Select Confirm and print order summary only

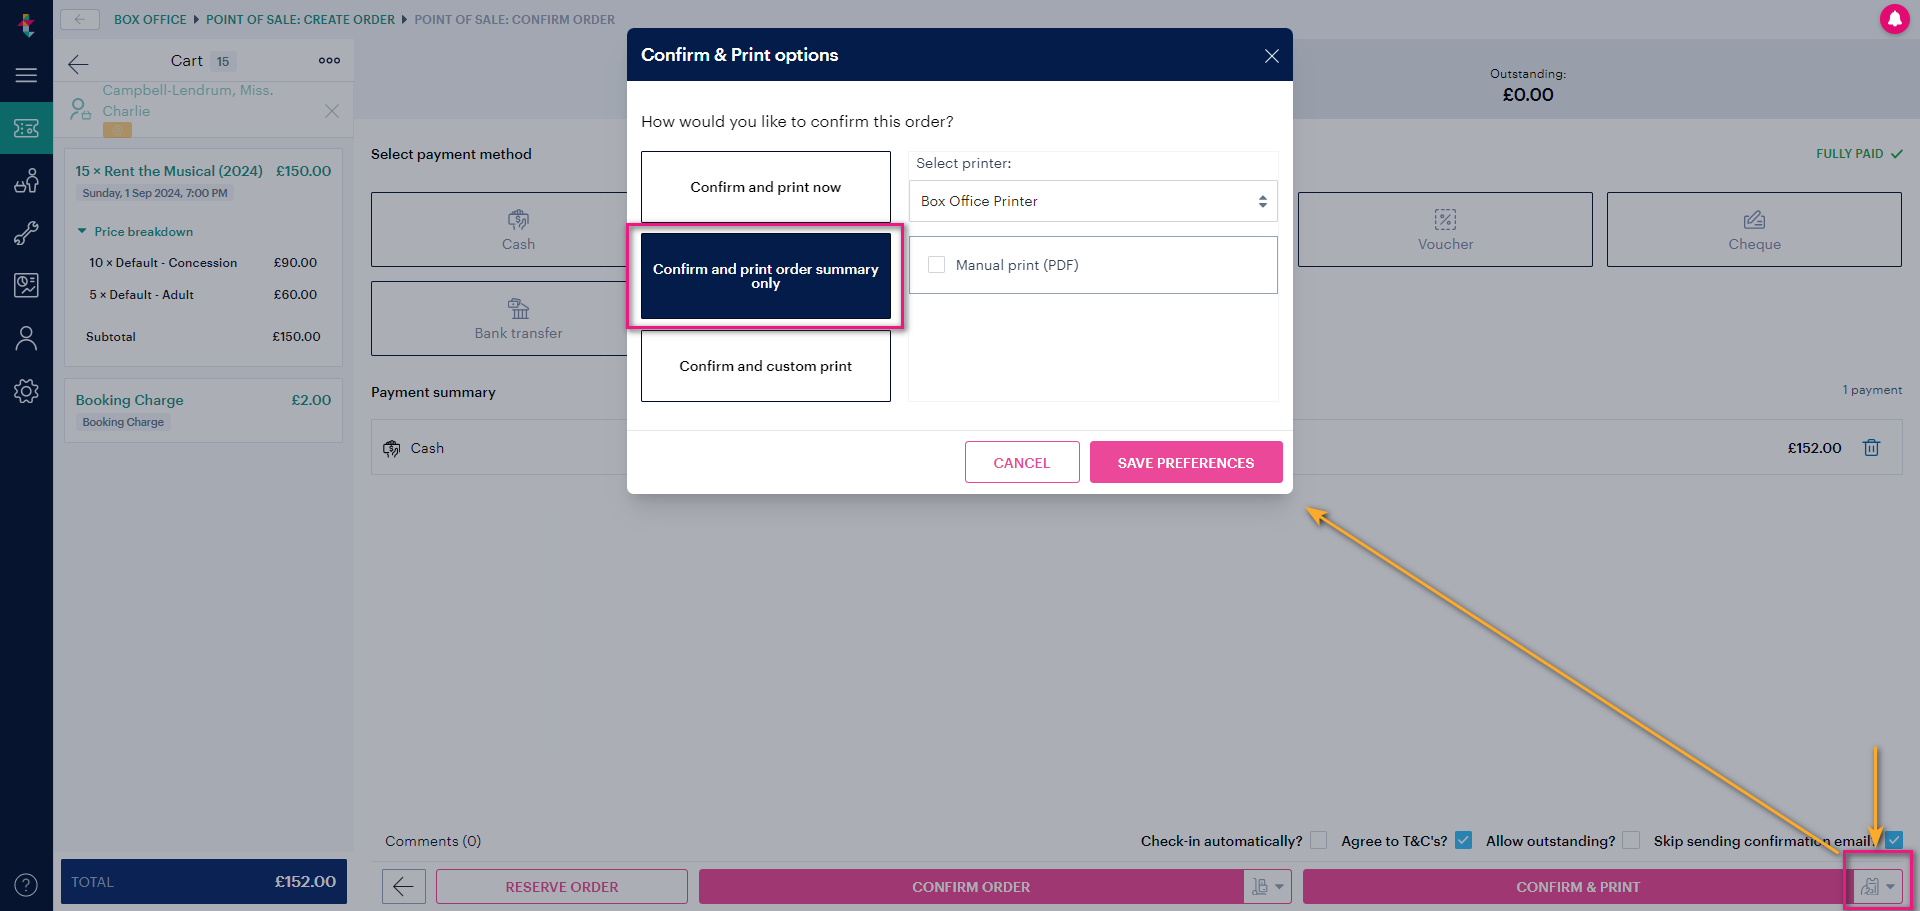[x=765, y=276]
